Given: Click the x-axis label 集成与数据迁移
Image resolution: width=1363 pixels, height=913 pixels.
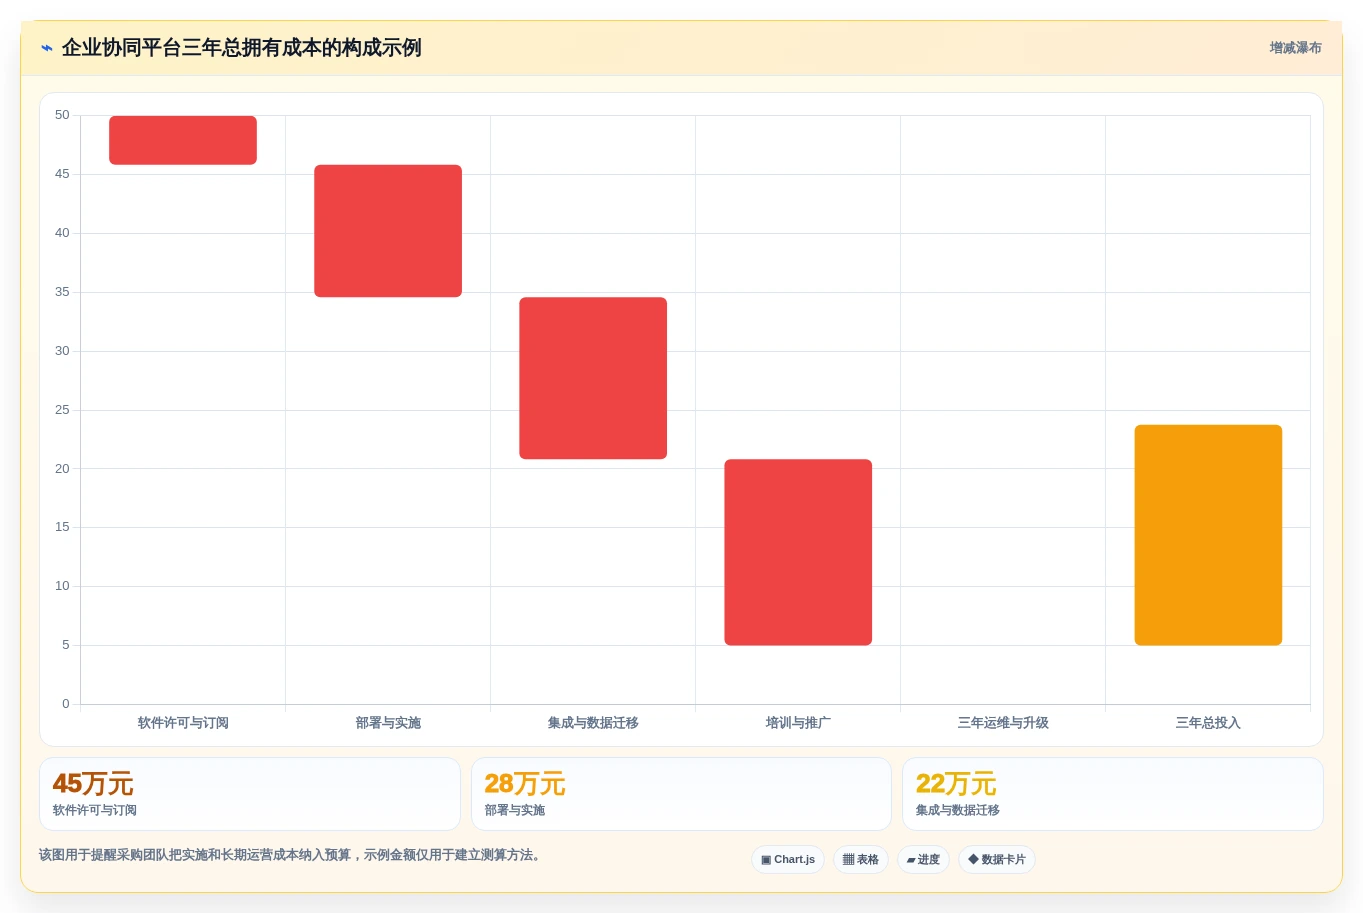Looking at the screenshot, I should click(593, 723).
